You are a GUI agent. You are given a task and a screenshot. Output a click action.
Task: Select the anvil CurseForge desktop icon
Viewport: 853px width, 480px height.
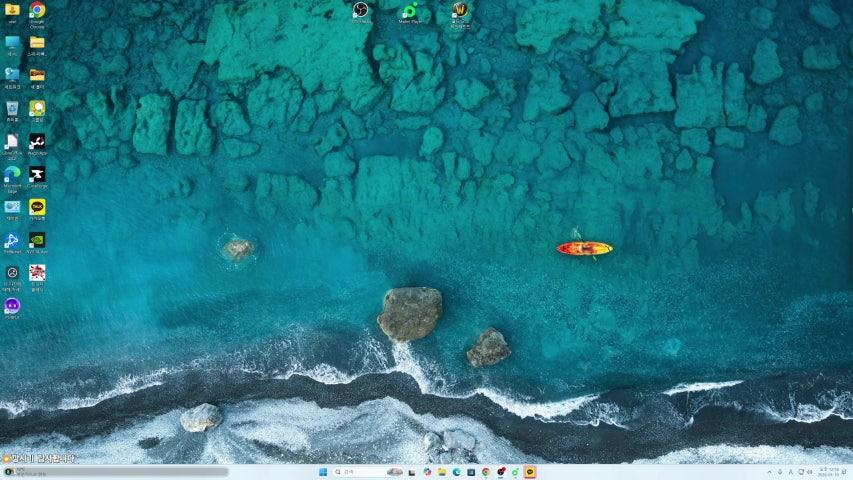[37, 174]
